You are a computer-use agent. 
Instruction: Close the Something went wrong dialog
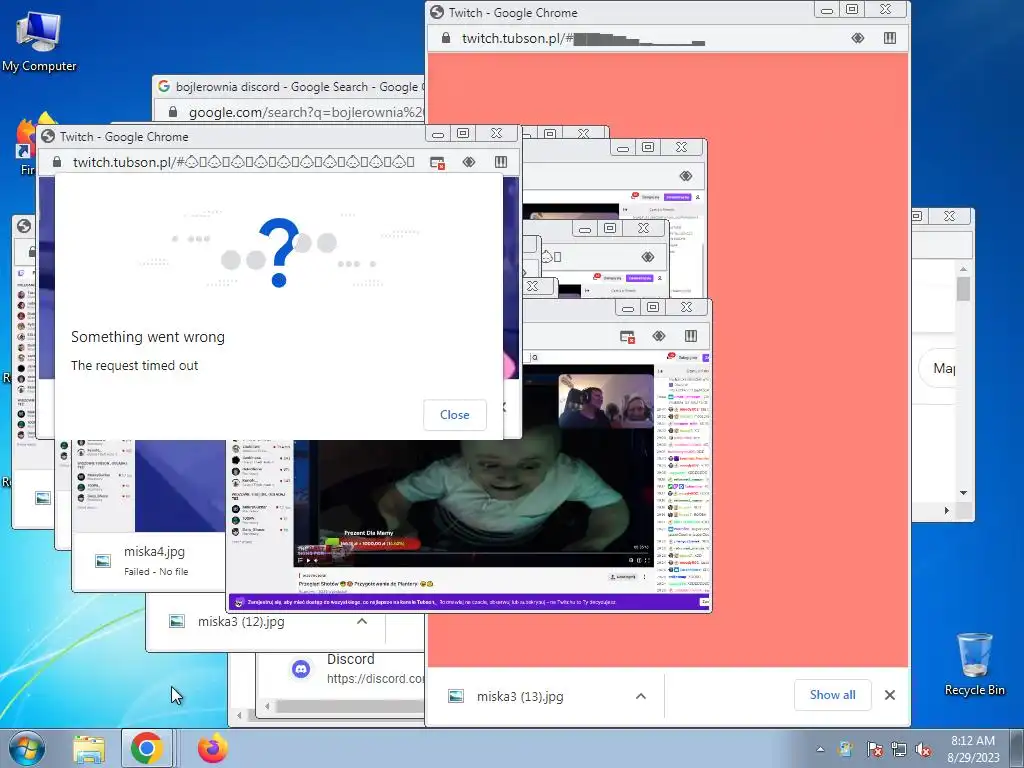click(x=455, y=415)
